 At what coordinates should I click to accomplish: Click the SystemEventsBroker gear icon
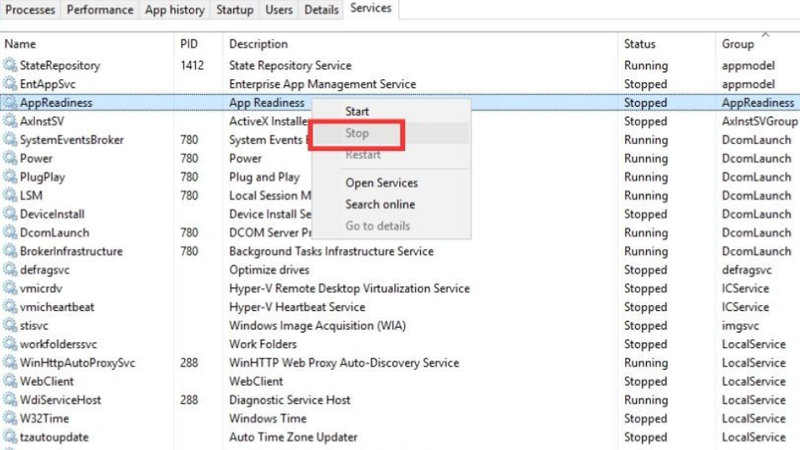click(x=10, y=139)
